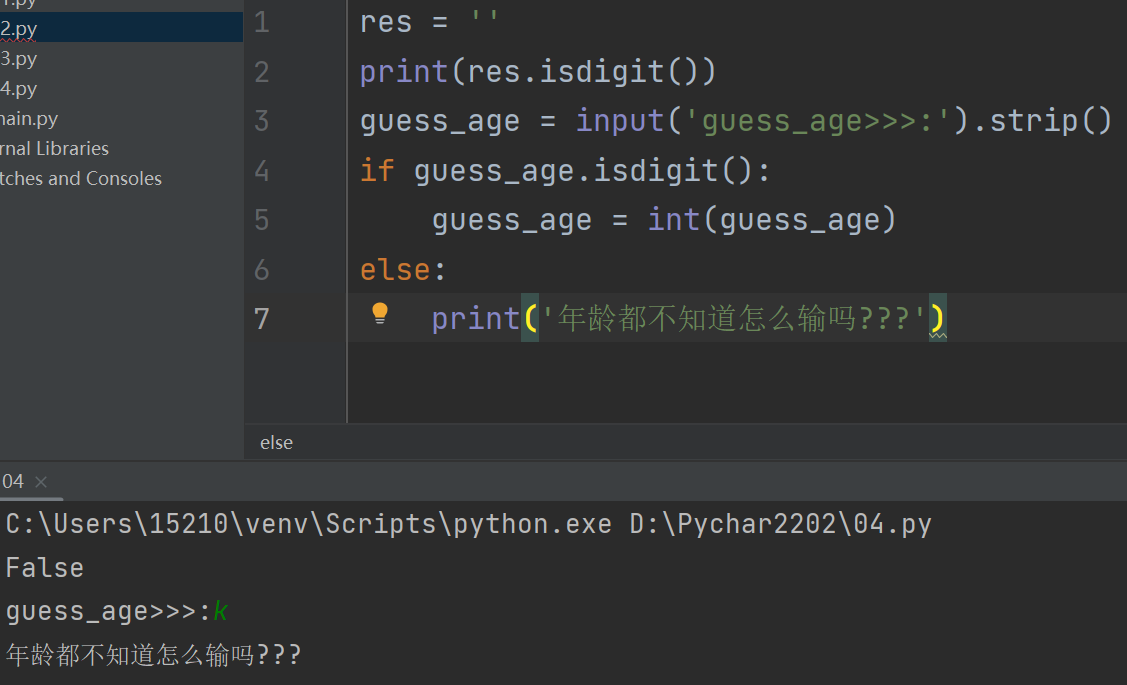1127x685 pixels.
Task: Click the yellow lightbulb intention icon
Action: tap(380, 314)
